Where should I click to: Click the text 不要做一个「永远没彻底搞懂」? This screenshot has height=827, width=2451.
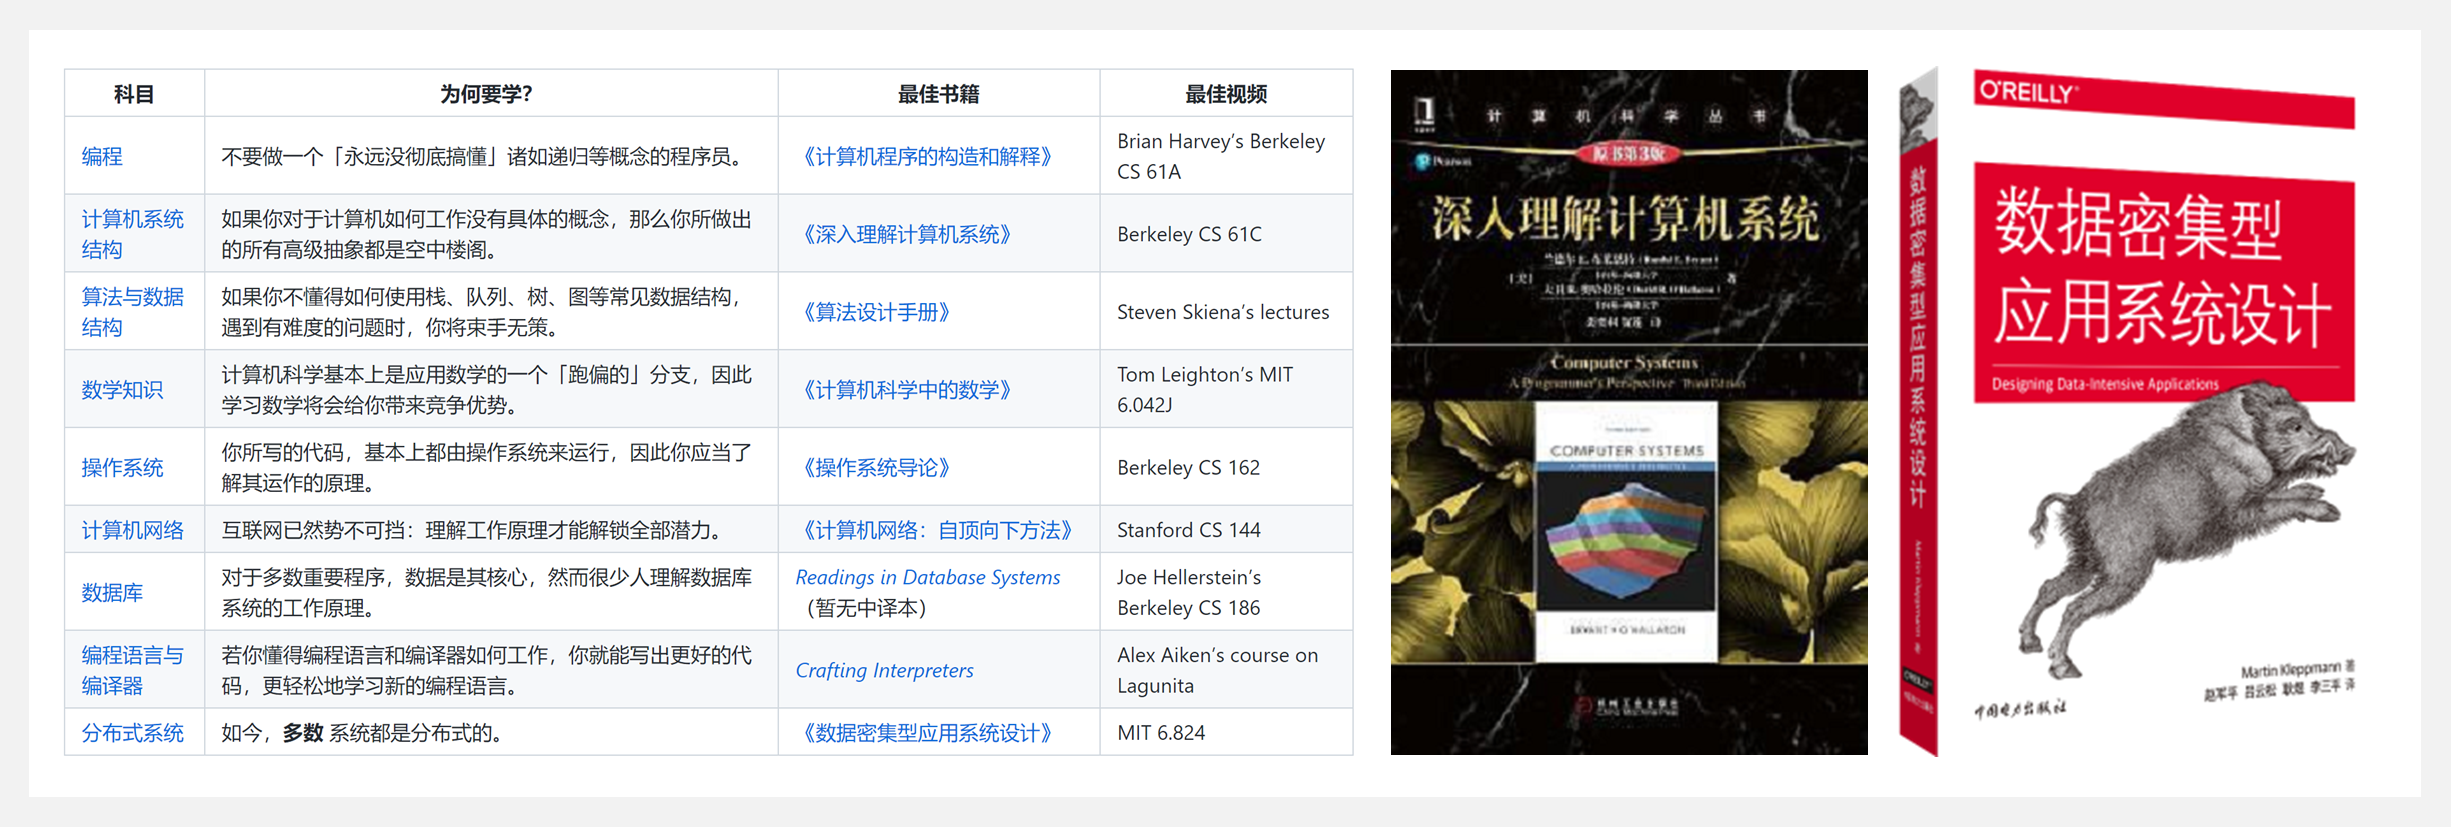[363, 156]
